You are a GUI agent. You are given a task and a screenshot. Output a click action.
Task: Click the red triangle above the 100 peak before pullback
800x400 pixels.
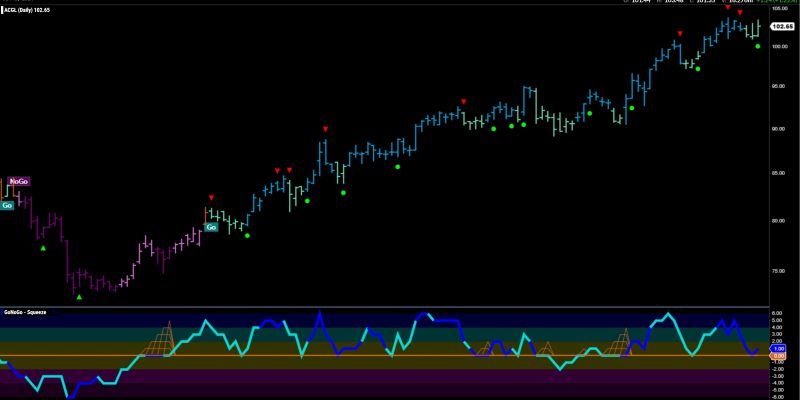tap(680, 34)
